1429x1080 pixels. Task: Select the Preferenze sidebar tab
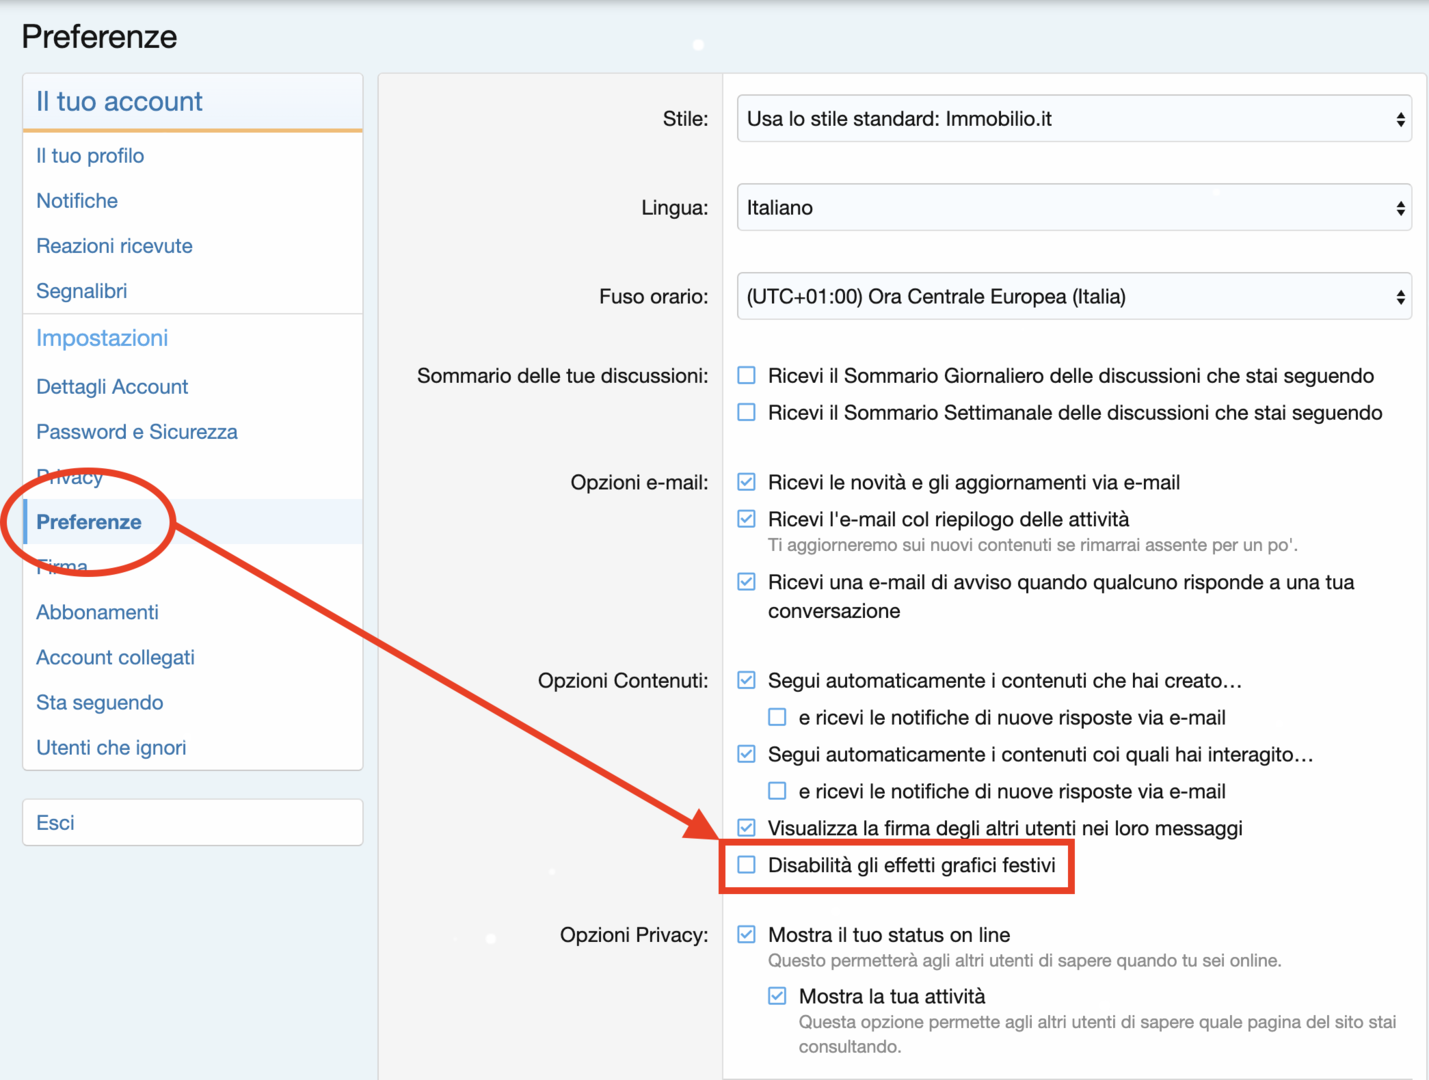pos(89,522)
